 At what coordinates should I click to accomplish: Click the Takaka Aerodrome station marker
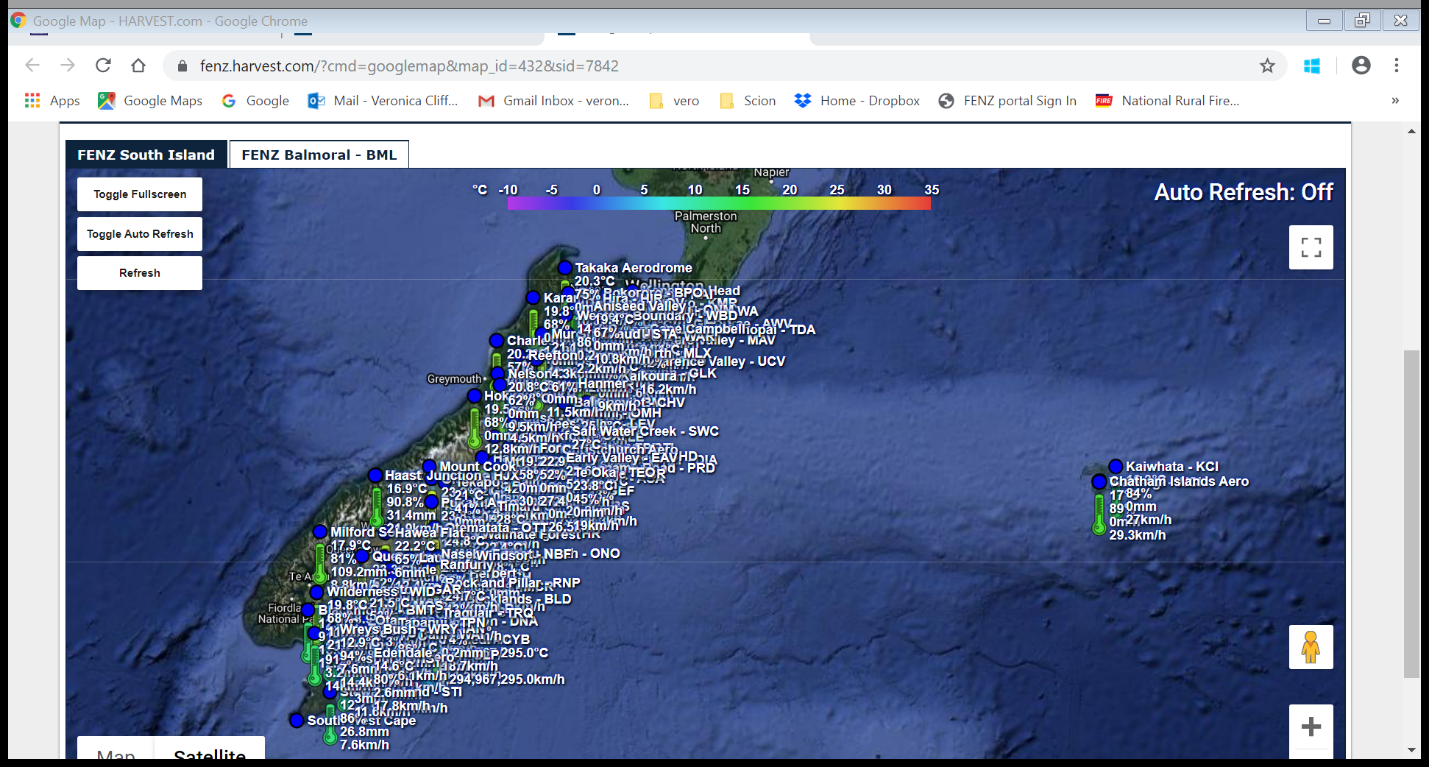[x=565, y=268]
